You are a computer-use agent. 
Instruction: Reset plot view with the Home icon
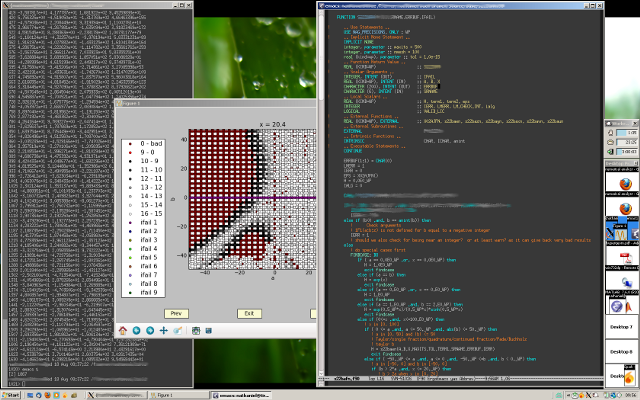pos(123,331)
